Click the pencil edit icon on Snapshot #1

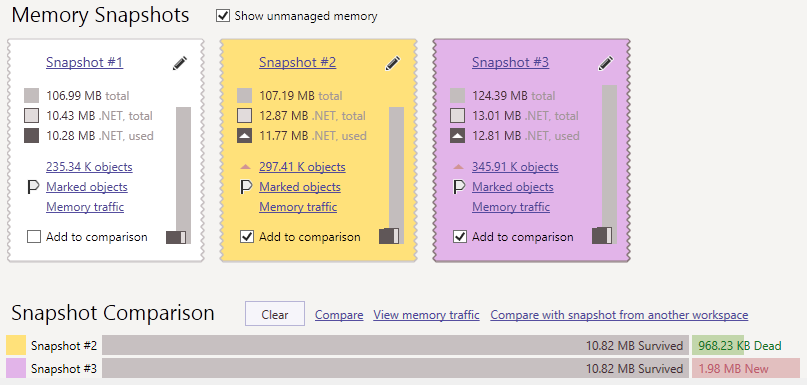point(180,63)
